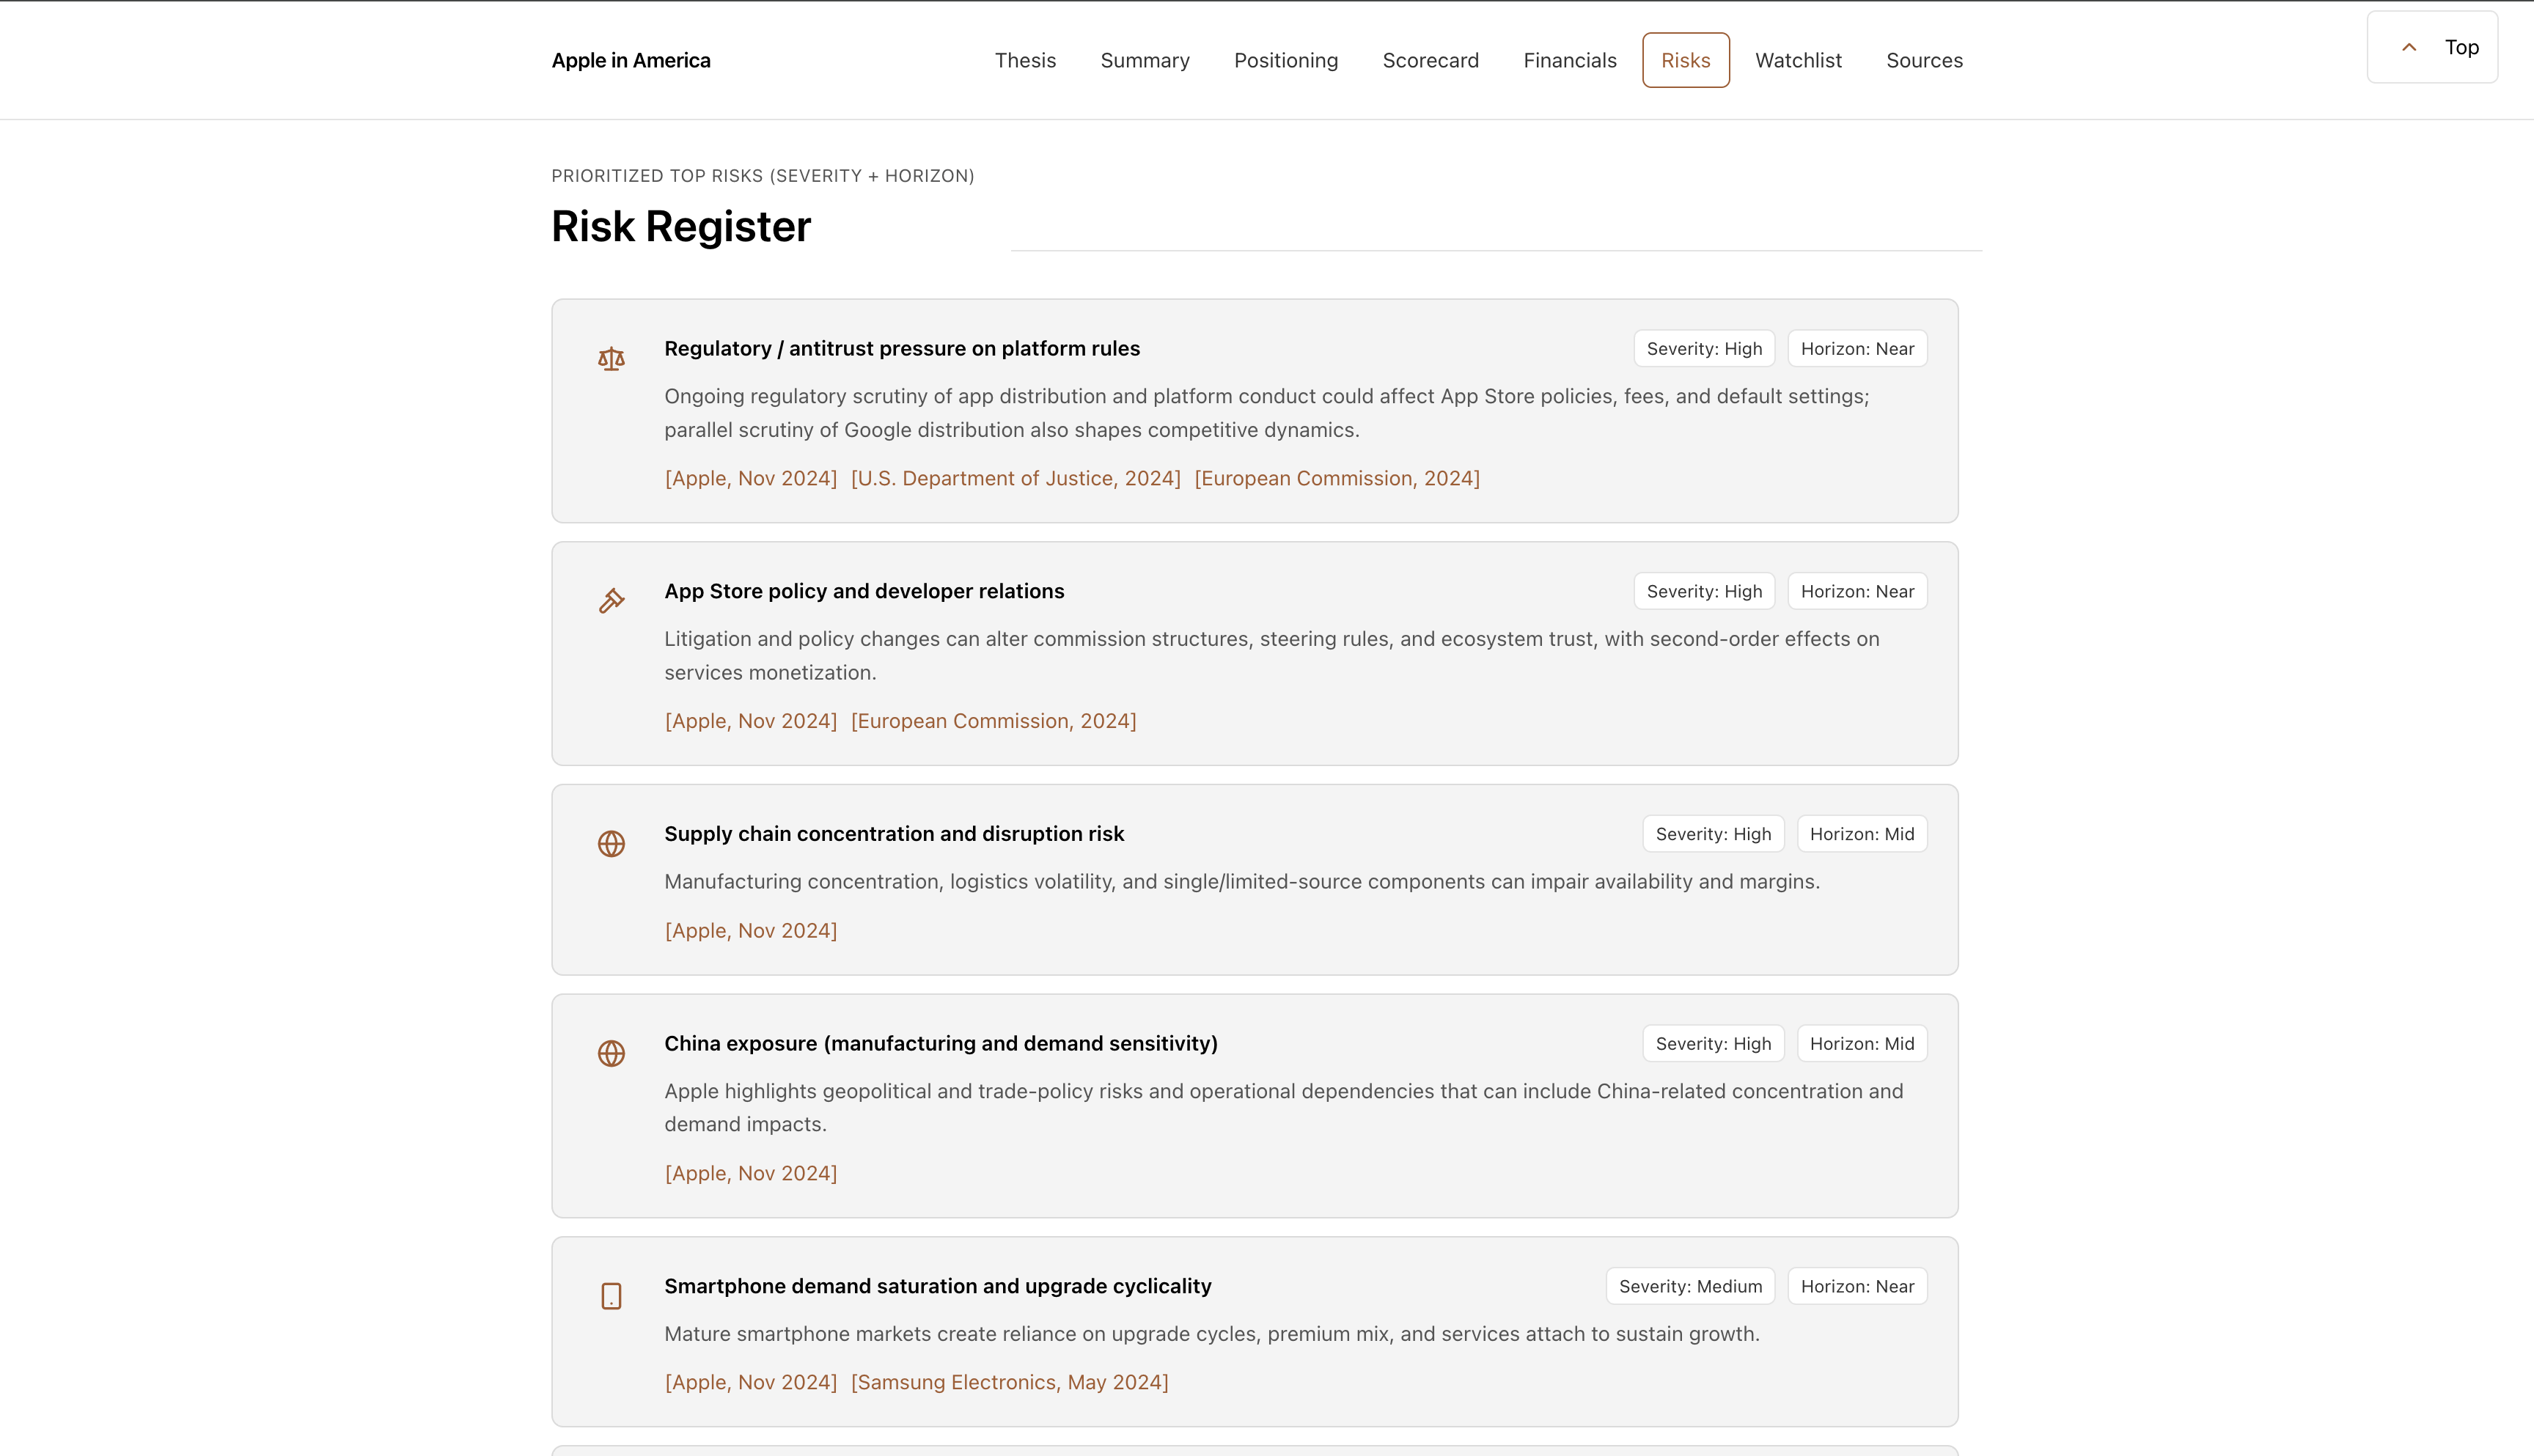Viewport: 2534px width, 1456px height.
Task: Go to the Watchlist tab
Action: 1798,60
